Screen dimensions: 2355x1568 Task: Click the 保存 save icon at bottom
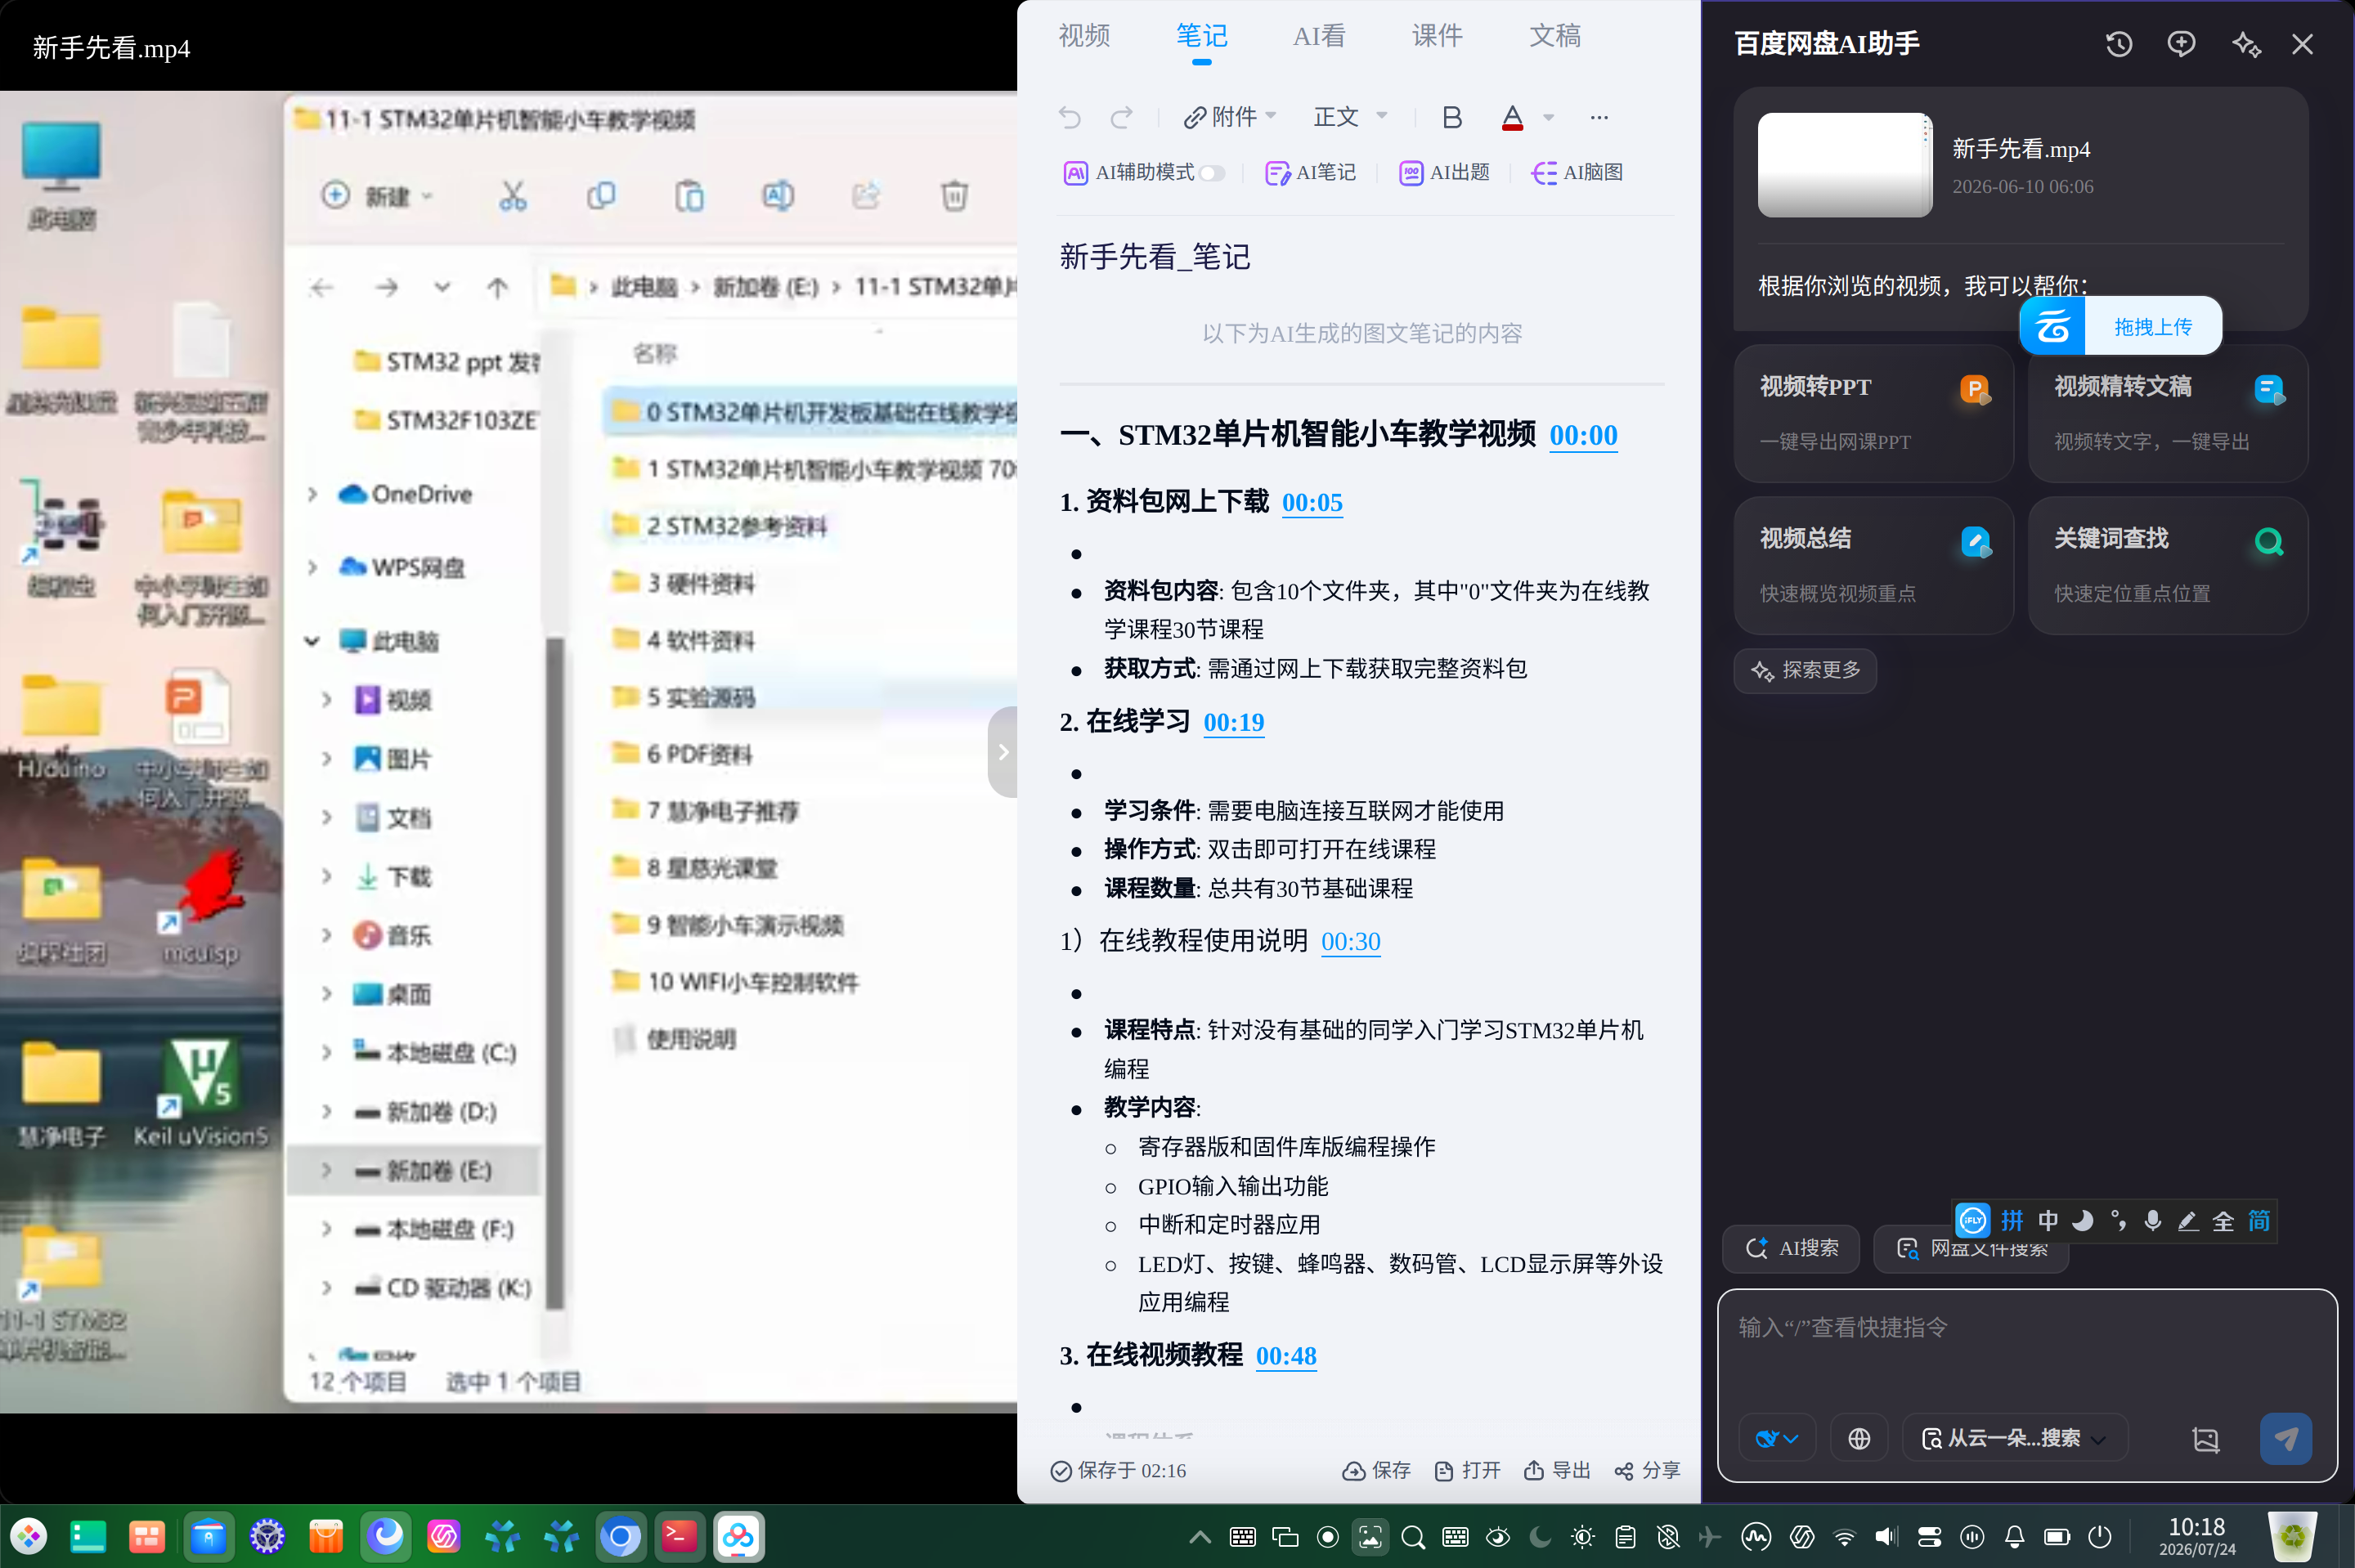point(1376,1470)
